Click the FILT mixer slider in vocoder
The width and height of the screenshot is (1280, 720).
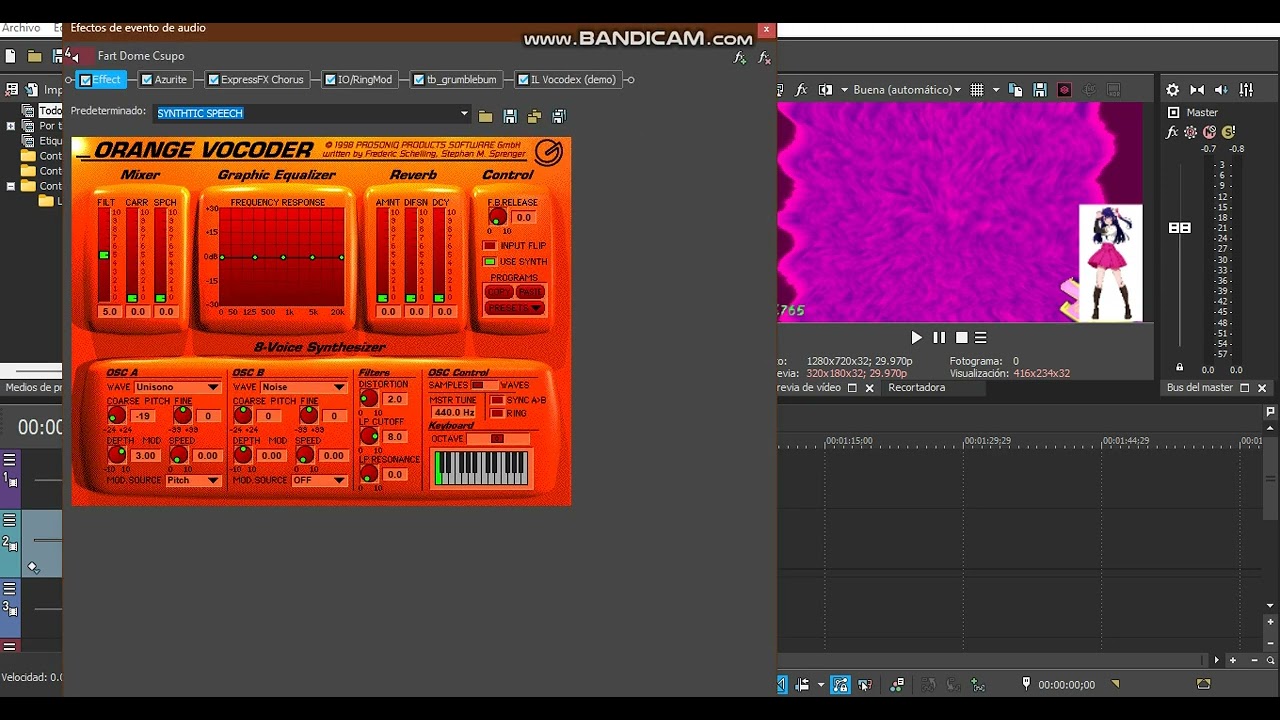[104, 256]
